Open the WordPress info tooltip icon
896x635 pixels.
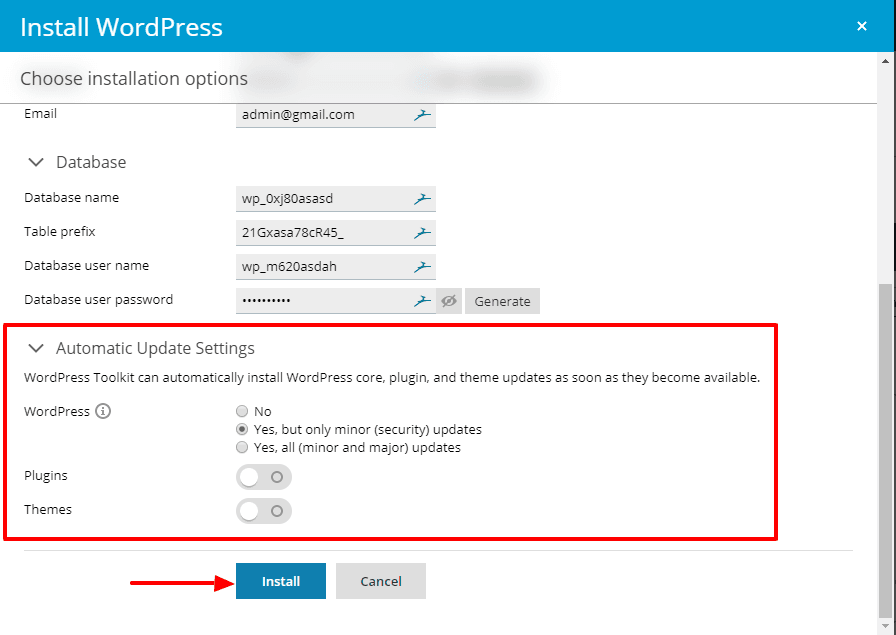point(103,411)
